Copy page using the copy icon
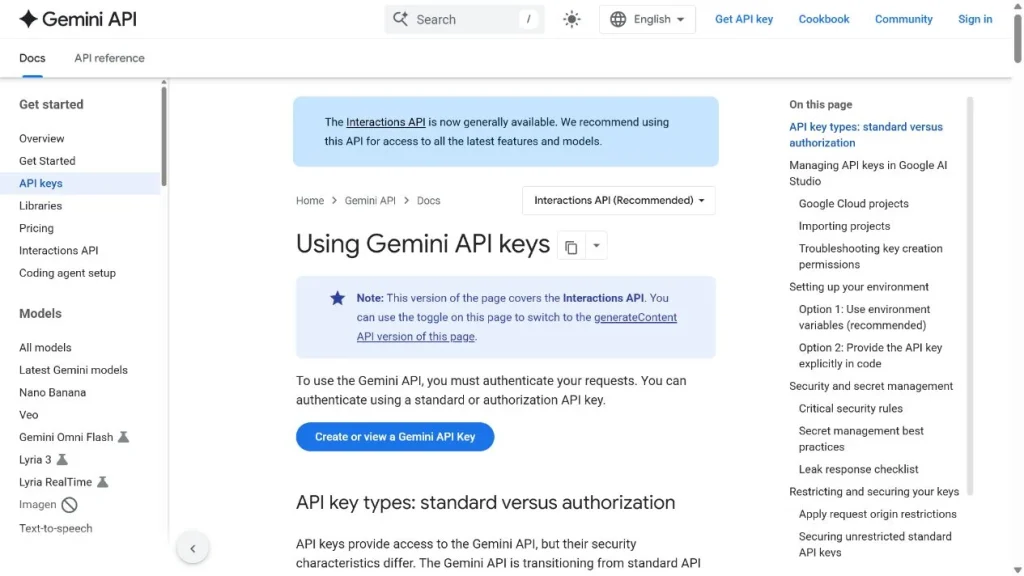The image size is (1024, 576). tap(571, 247)
